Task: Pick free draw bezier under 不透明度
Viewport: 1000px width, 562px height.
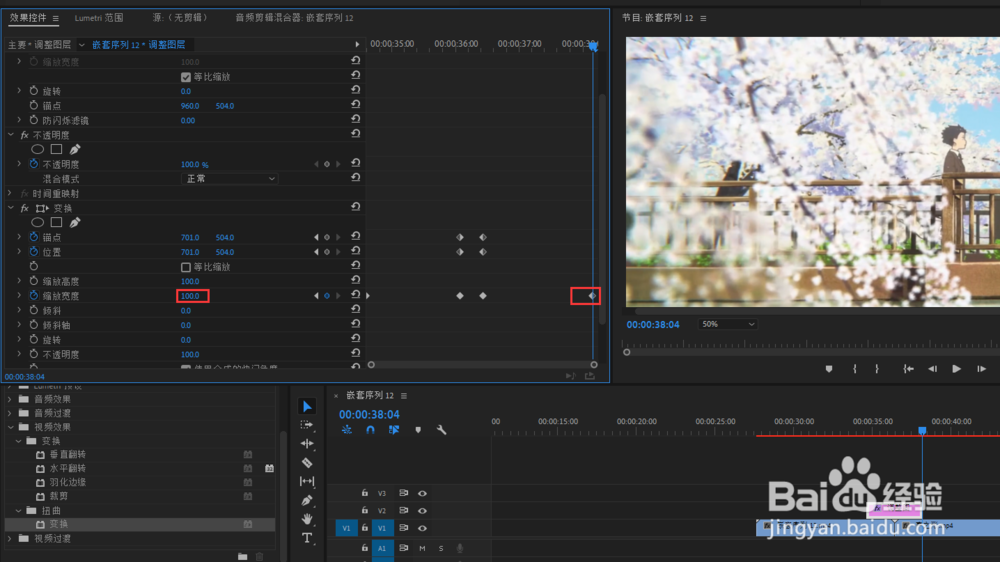Action: click(75, 149)
